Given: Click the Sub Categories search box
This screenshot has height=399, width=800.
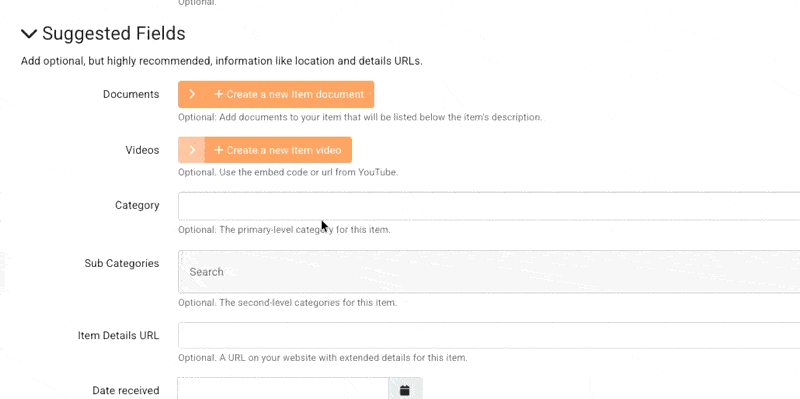Looking at the screenshot, I should 489,271.
